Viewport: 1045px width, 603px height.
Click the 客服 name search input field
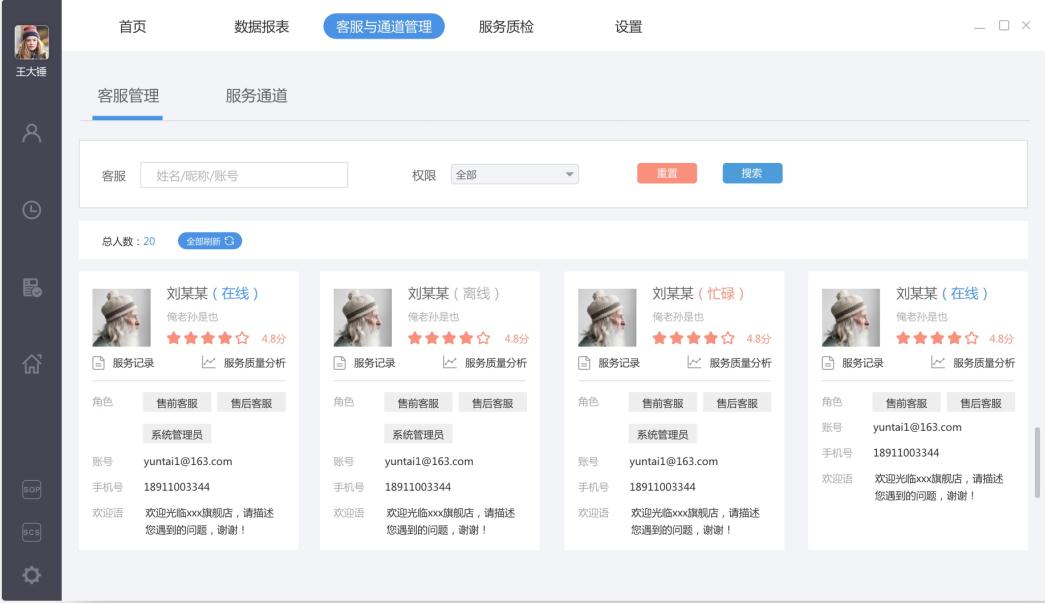coord(244,175)
